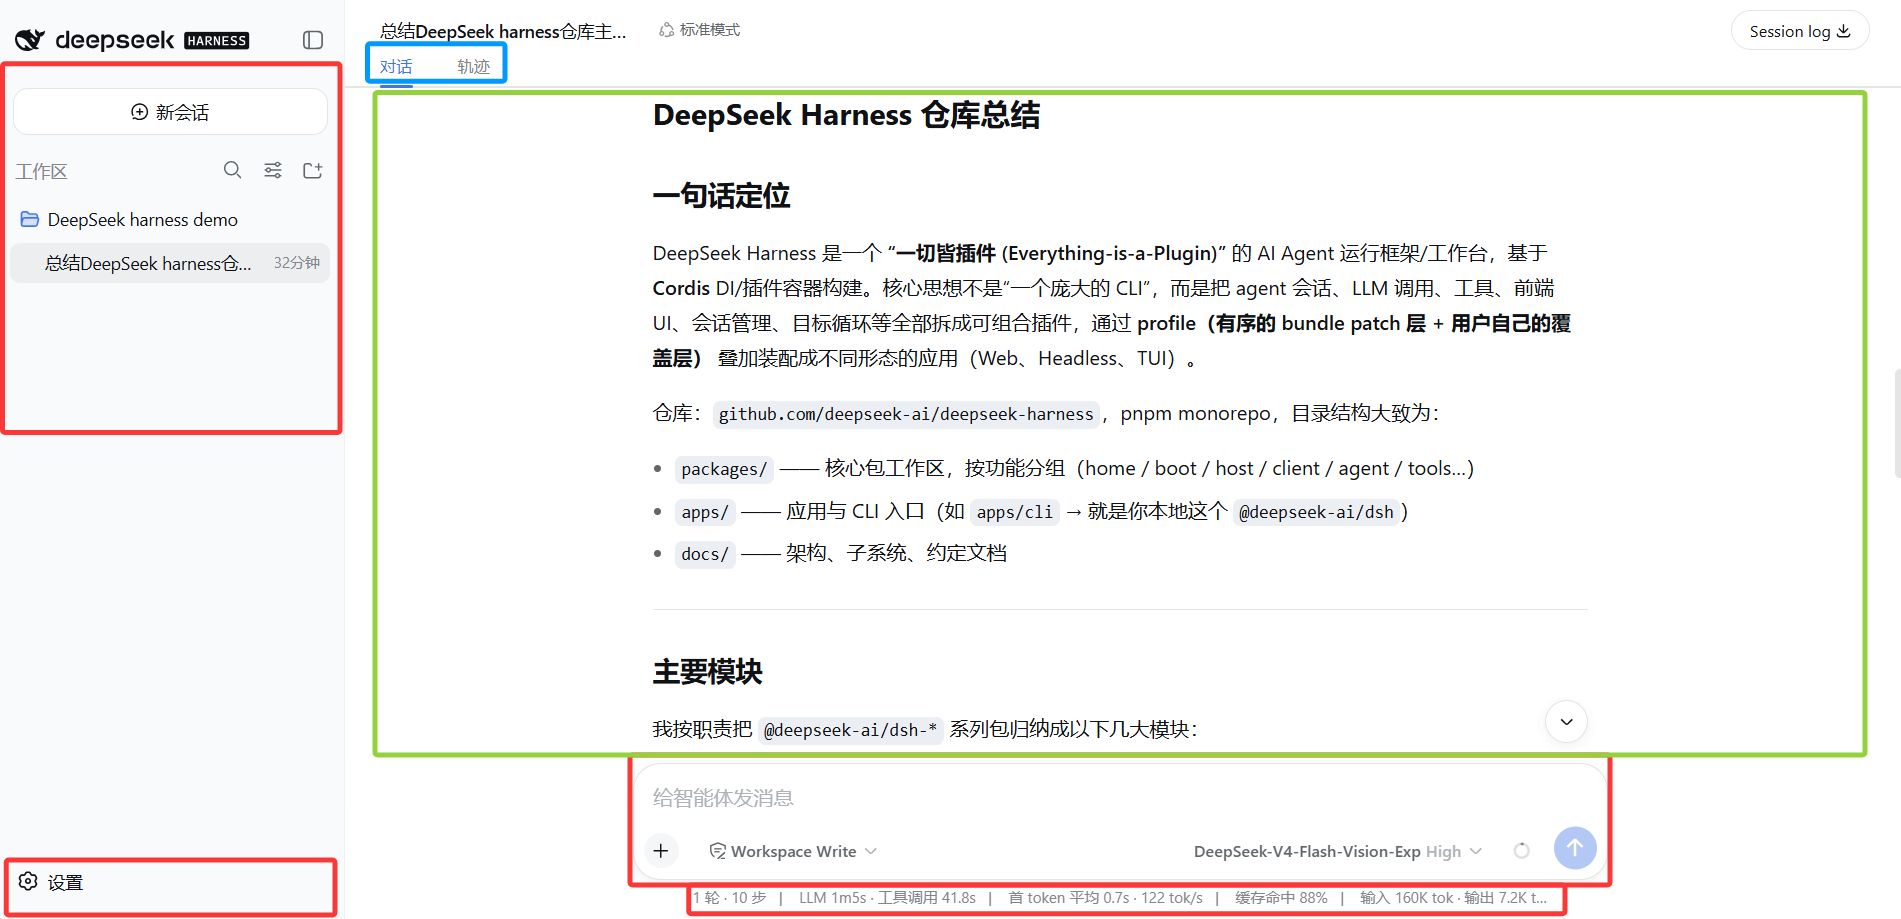This screenshot has width=1901, height=919.
Task: Open workspace filter sliders icon
Action: pos(273,170)
